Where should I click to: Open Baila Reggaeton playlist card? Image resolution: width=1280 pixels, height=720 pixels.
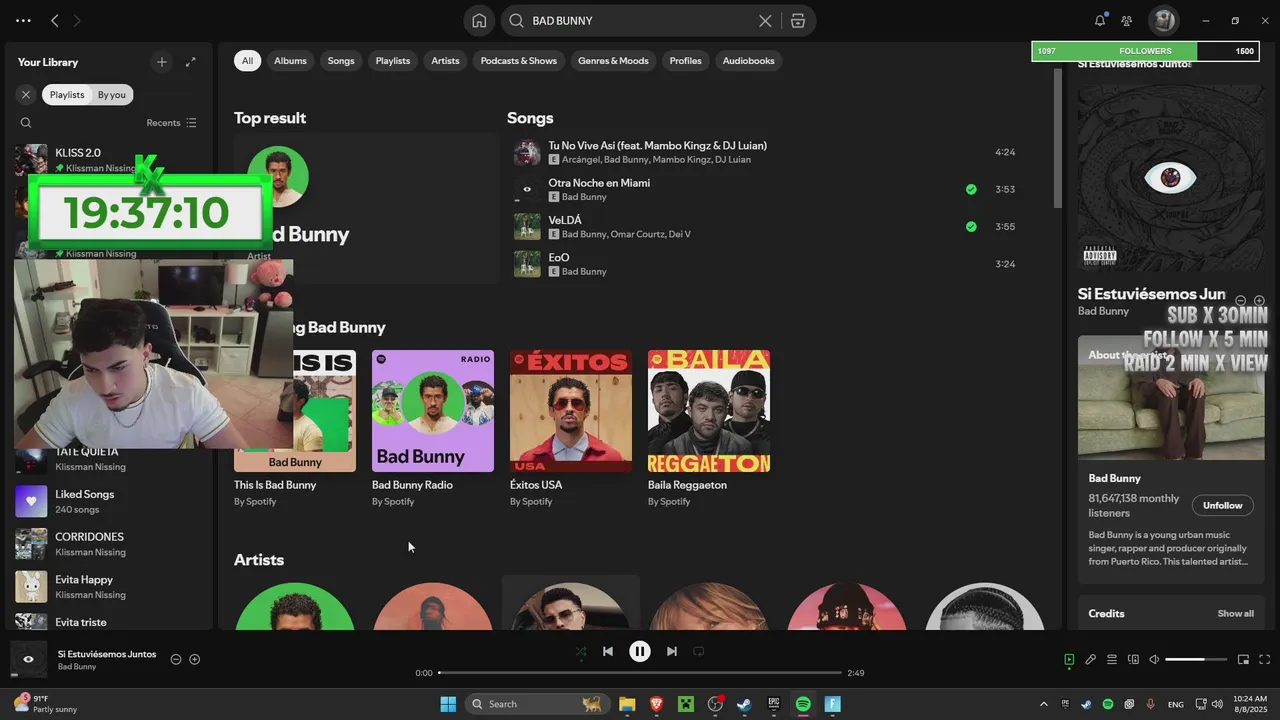tap(709, 428)
